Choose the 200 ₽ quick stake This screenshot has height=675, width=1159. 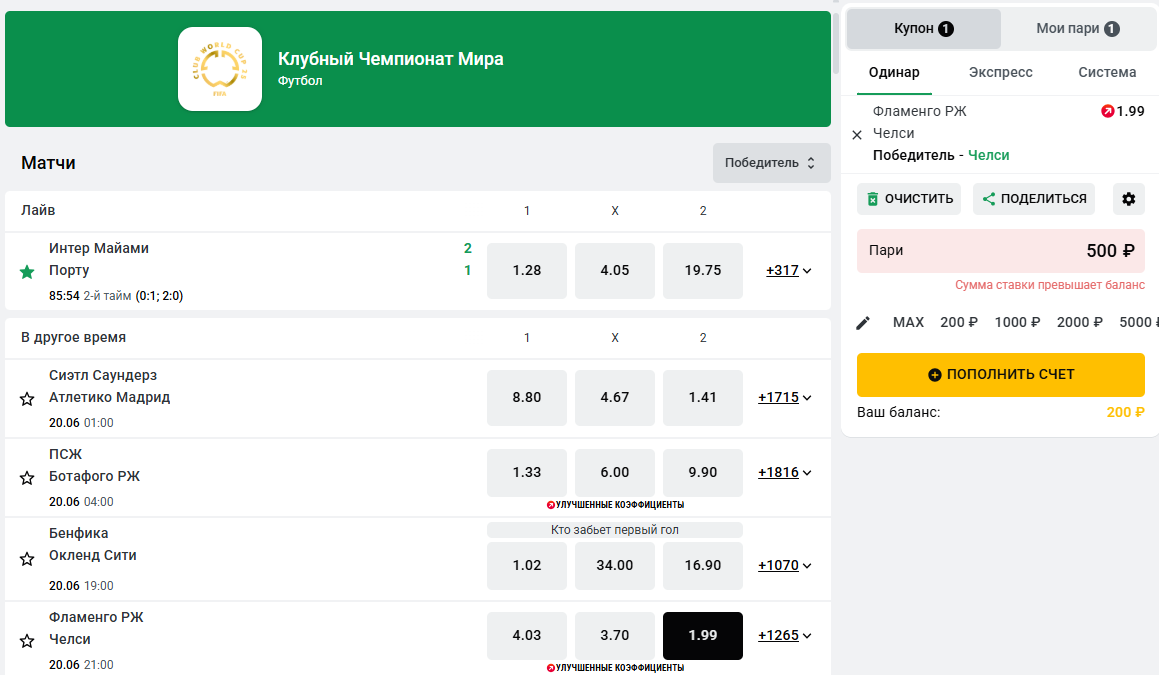point(959,322)
